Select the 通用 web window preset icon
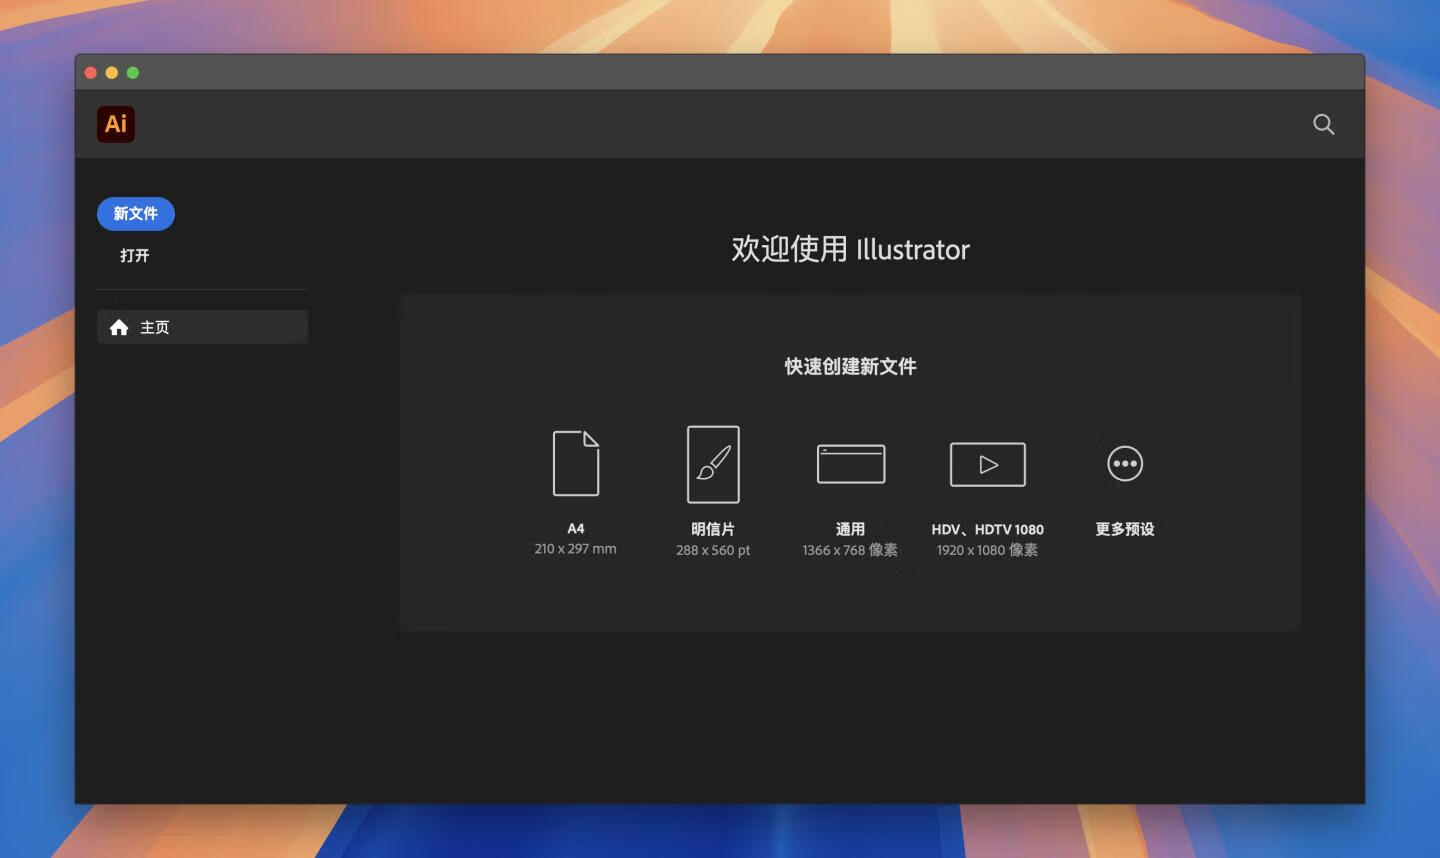 [851, 464]
